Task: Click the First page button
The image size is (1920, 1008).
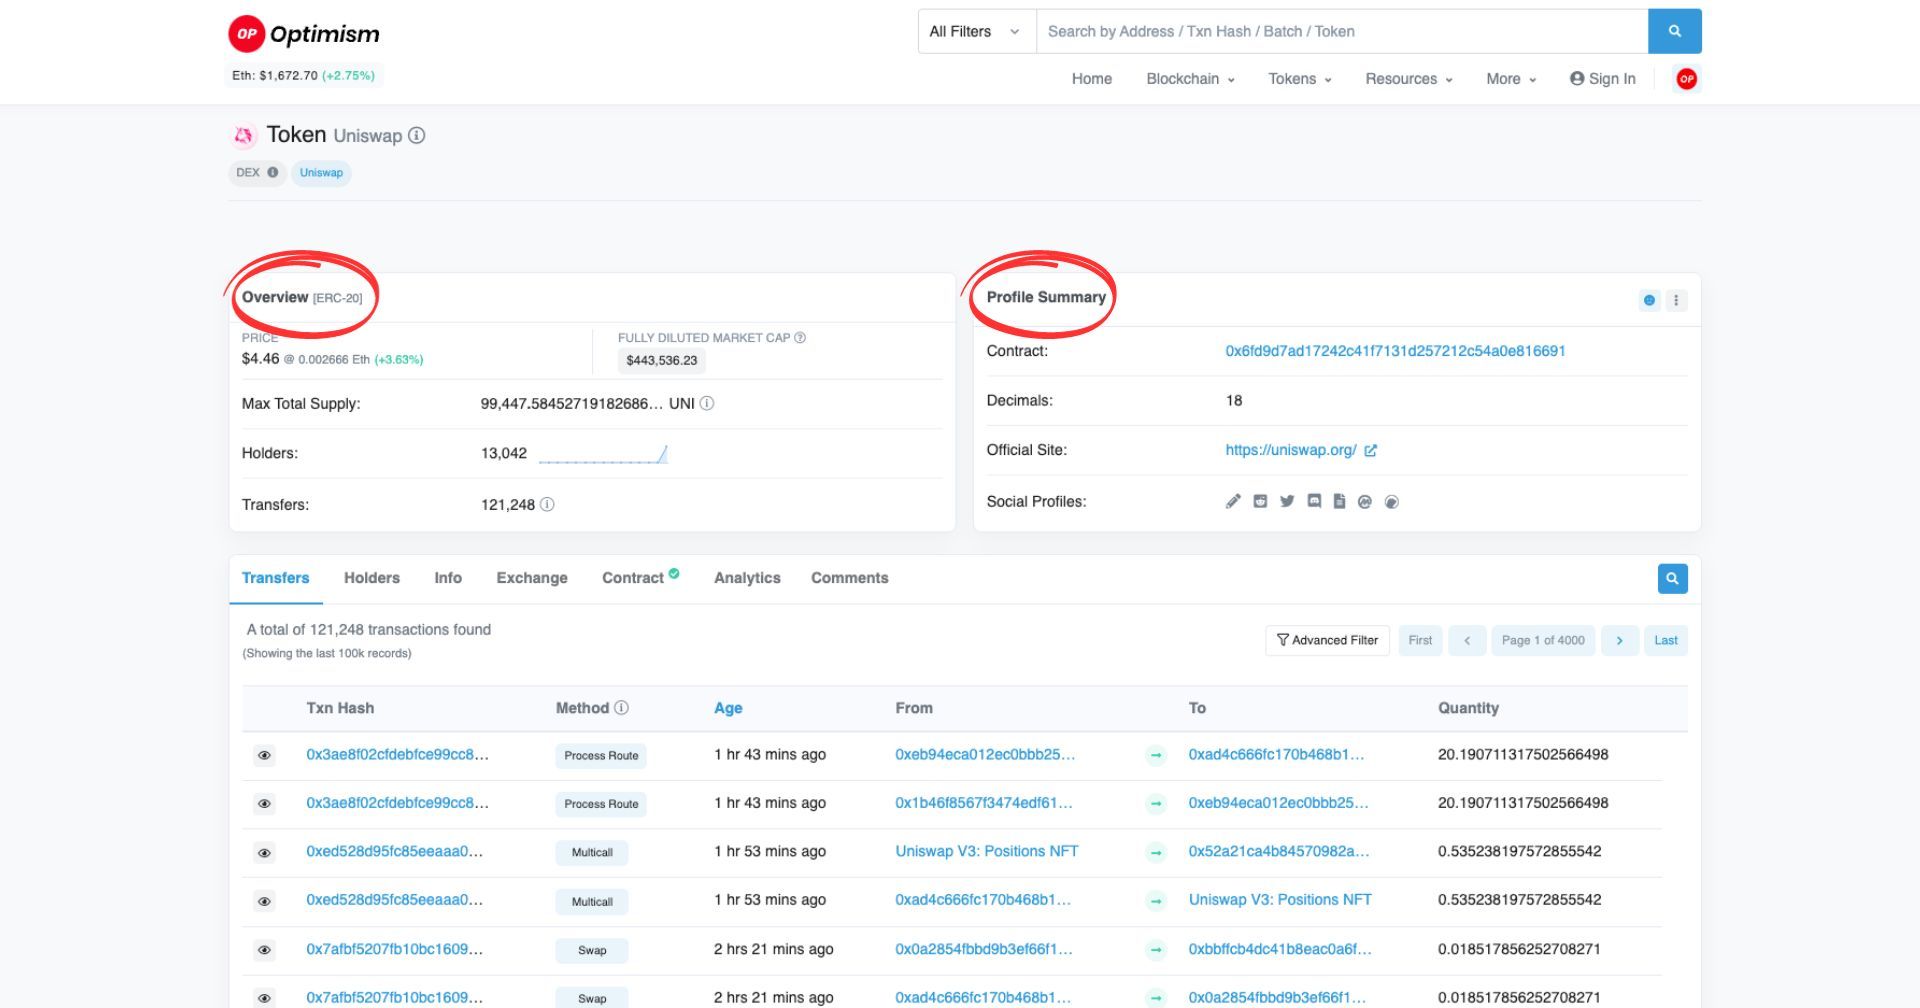Action: point(1420,641)
